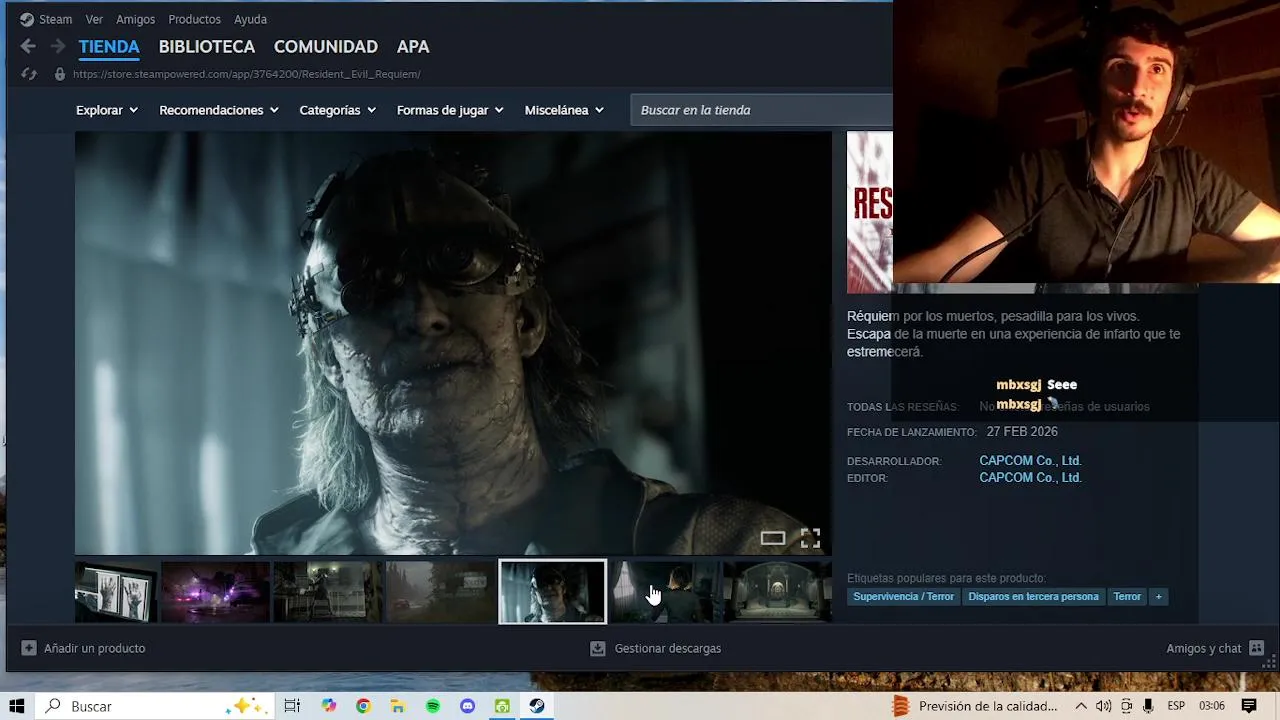Expand the Formas de jugar dropdown

(450, 110)
